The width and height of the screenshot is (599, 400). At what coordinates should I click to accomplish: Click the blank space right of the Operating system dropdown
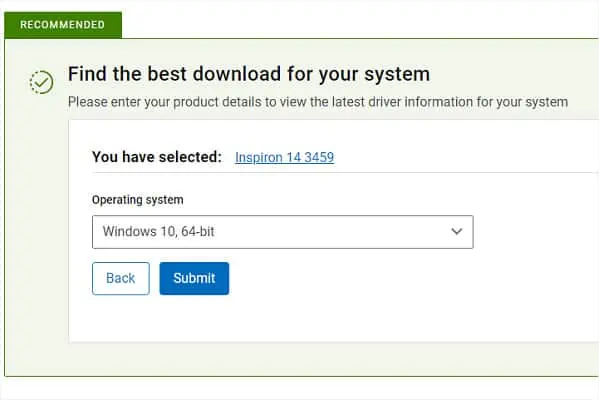point(535,232)
